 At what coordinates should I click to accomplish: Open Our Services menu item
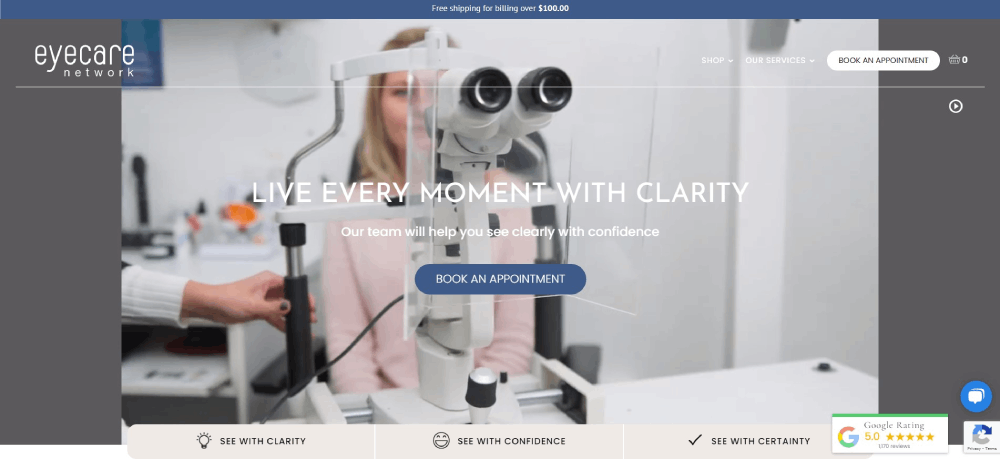tap(776, 61)
